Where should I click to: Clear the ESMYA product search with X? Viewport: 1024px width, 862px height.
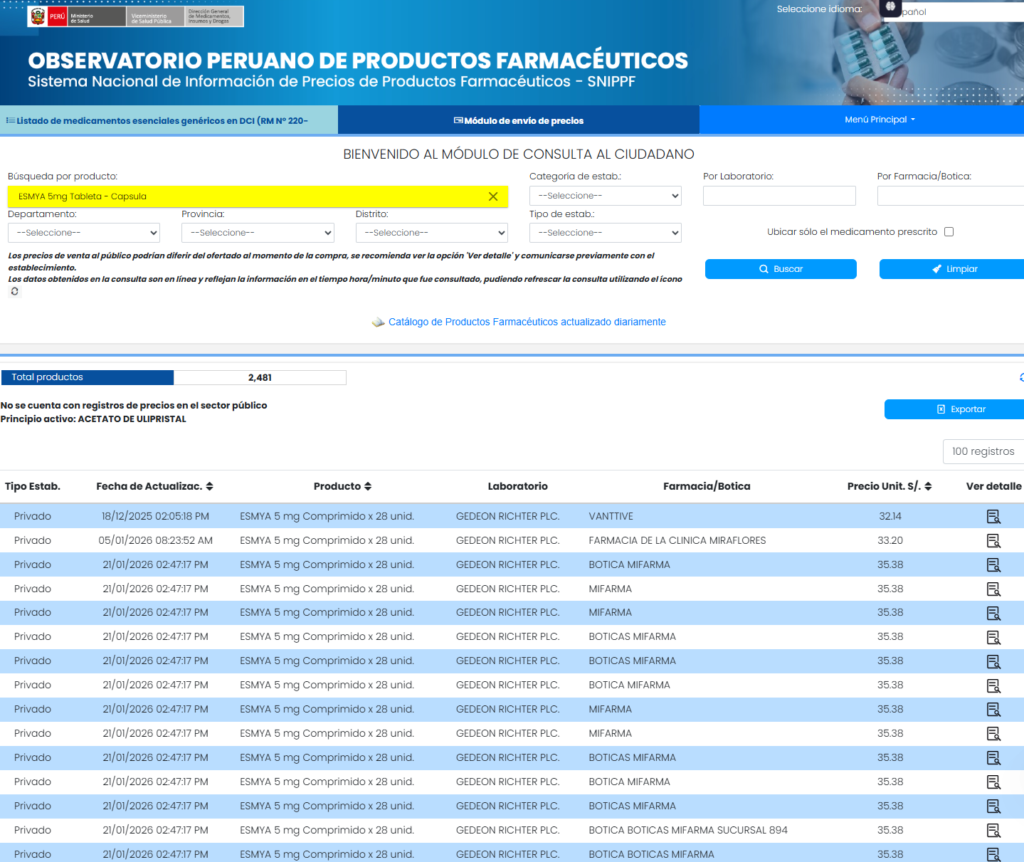pos(493,196)
